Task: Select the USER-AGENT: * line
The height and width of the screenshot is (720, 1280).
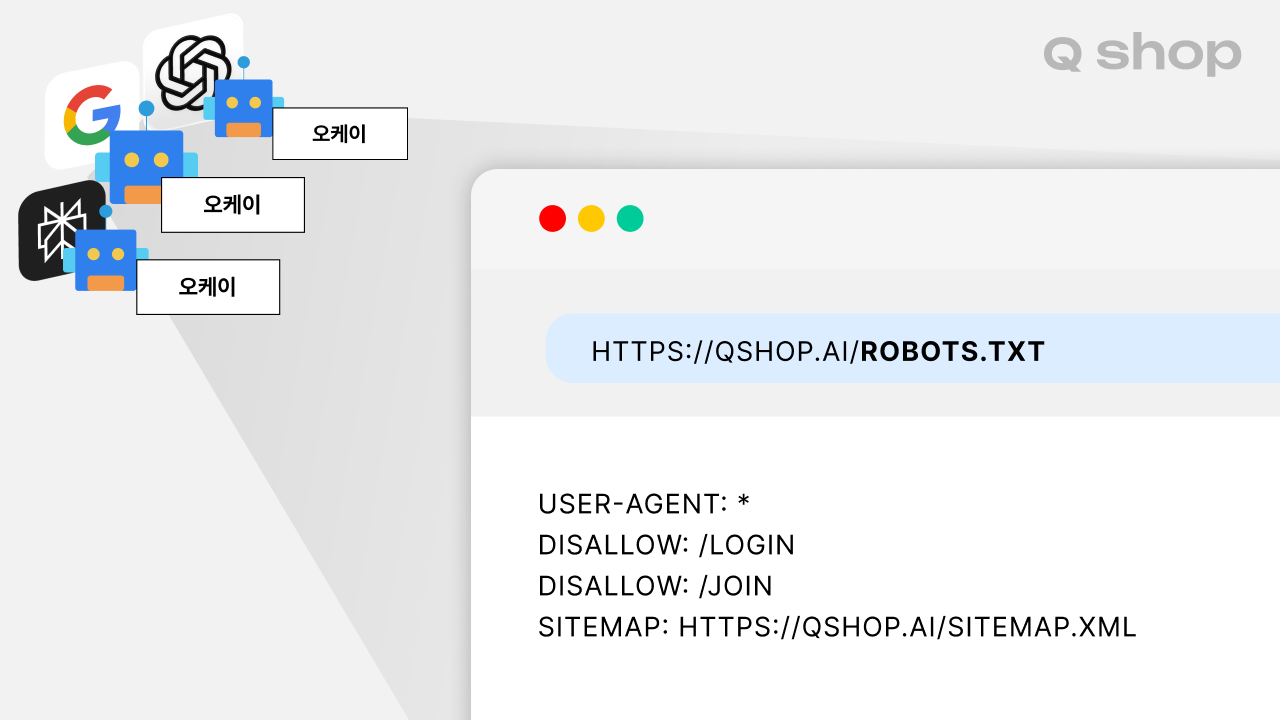Action: pyautogui.click(x=644, y=503)
